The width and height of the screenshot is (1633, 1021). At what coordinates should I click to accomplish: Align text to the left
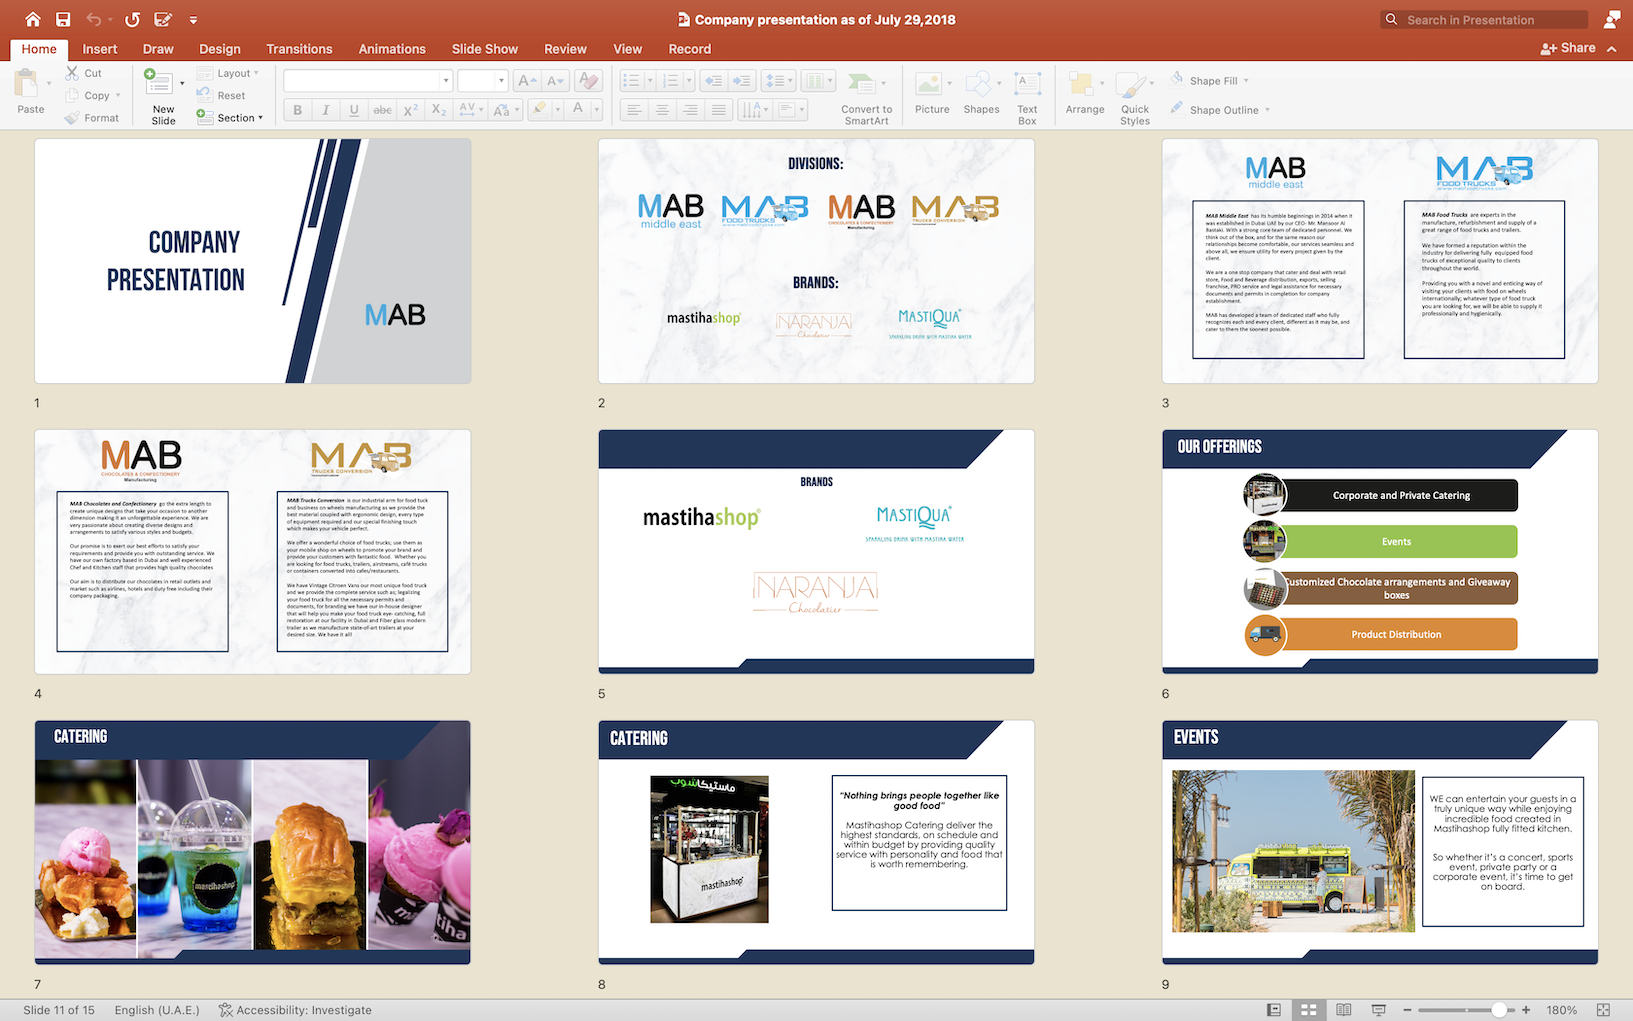(x=633, y=110)
